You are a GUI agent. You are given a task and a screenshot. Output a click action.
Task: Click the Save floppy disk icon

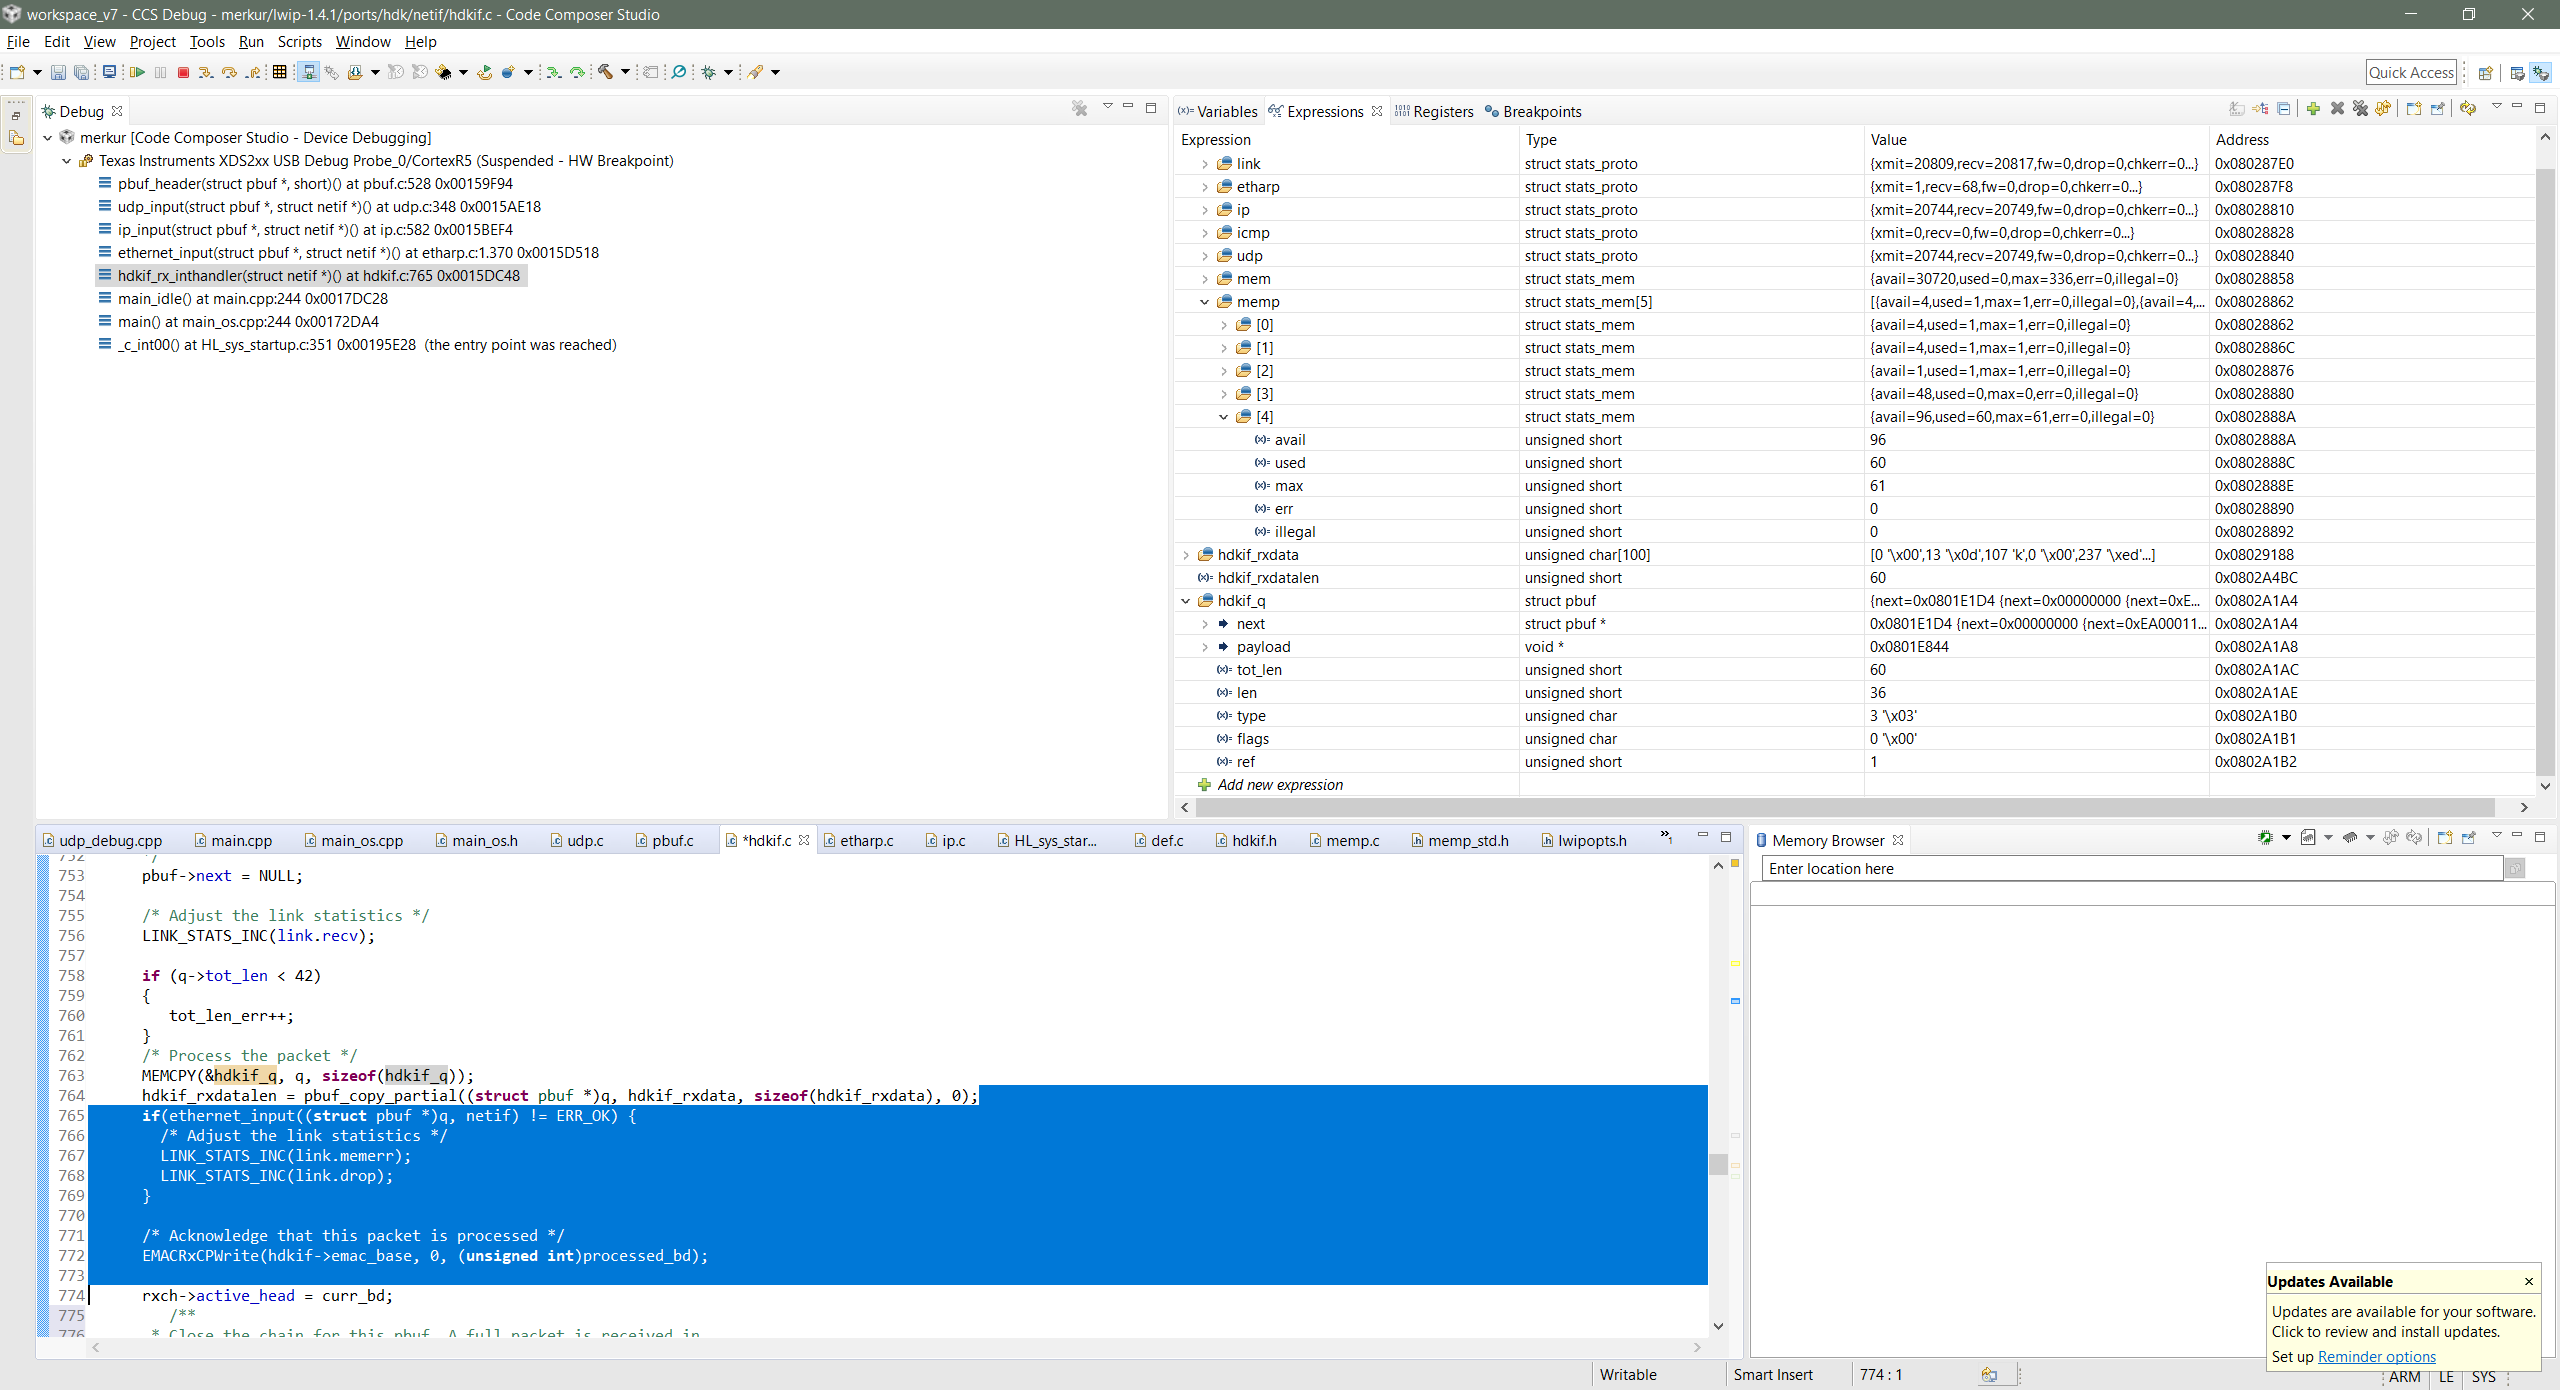(58, 72)
